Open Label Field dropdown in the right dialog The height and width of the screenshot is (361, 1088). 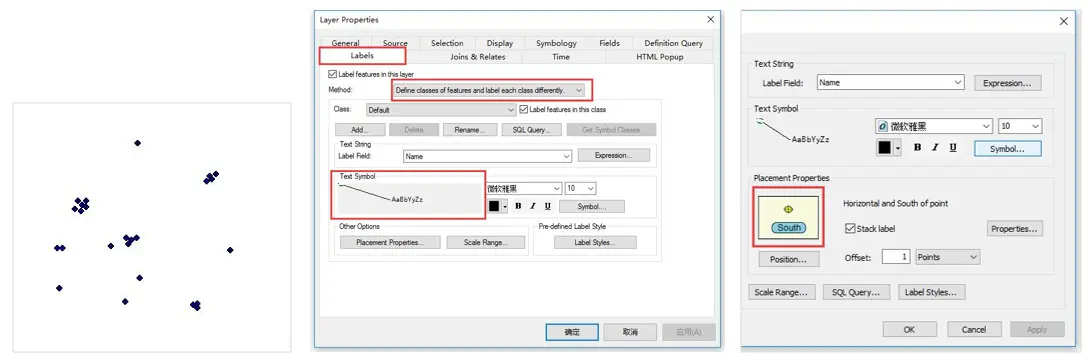coord(890,82)
